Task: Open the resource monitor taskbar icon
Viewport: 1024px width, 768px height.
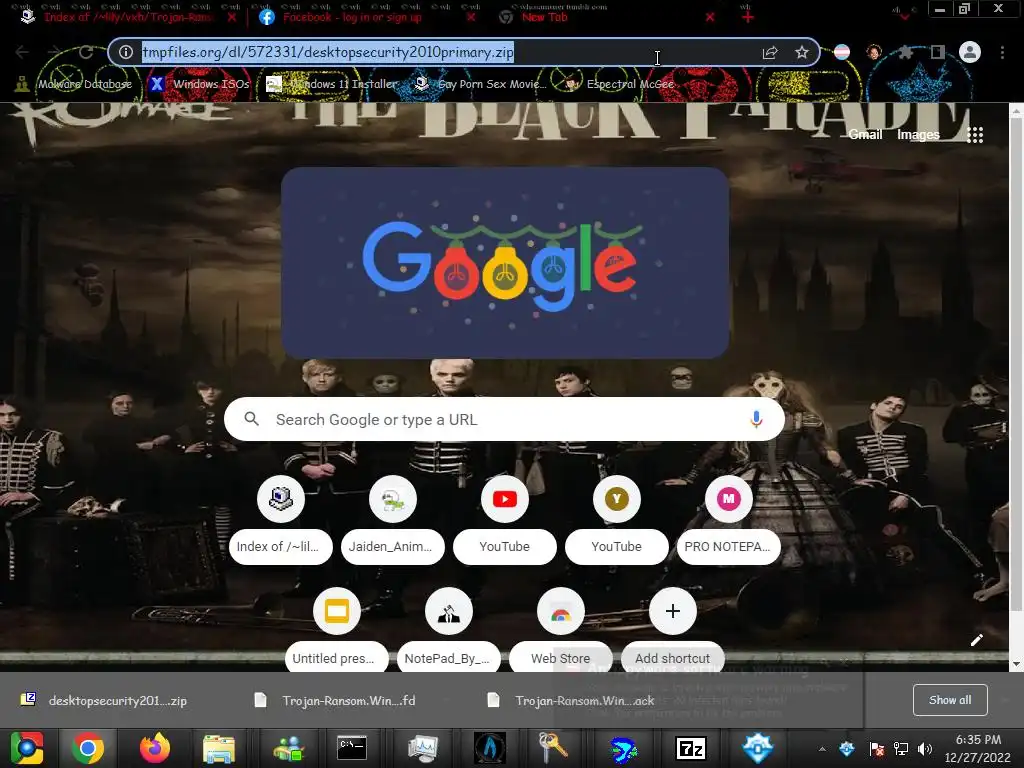Action: coord(423,748)
